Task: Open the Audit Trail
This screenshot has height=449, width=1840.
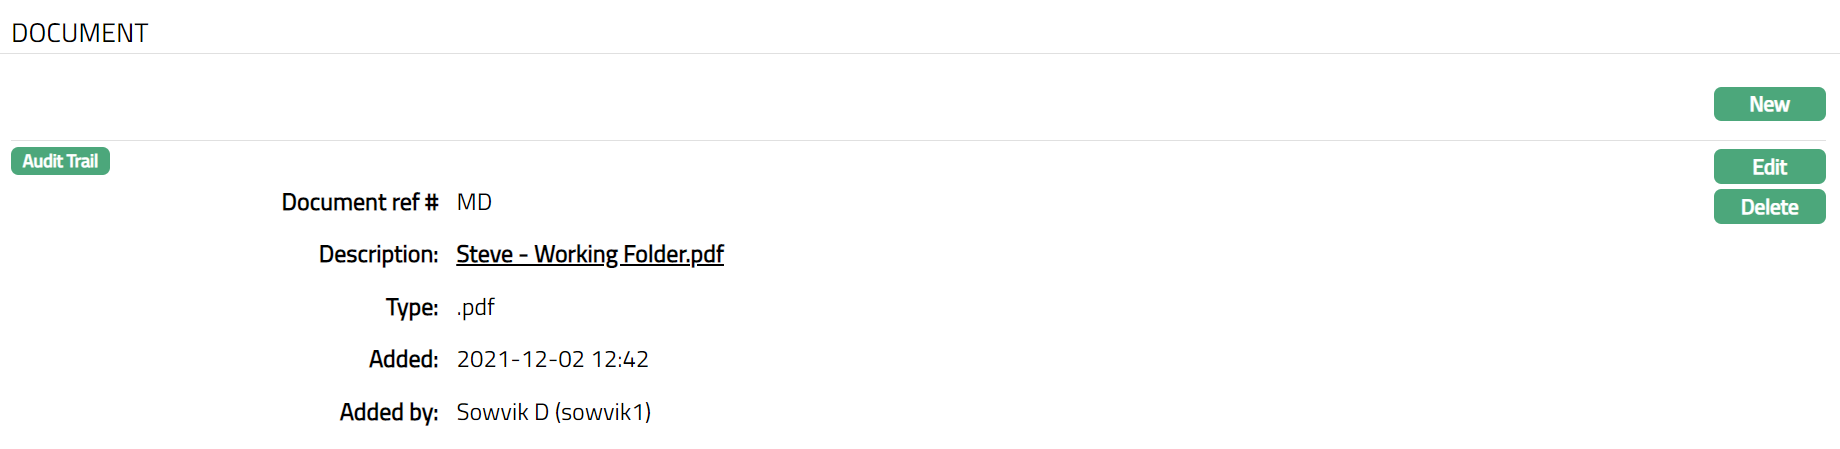Action: [x=60, y=161]
